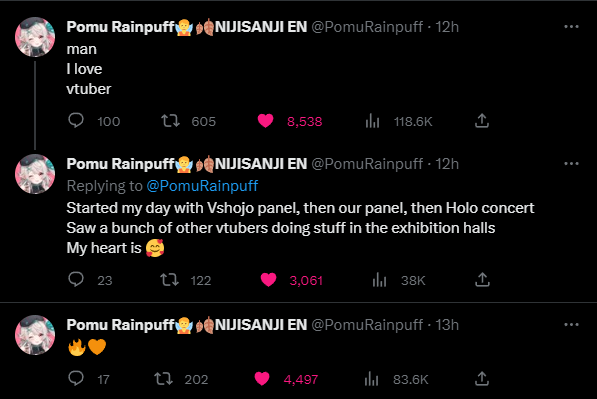
Task: Open more options on the reply tweet
Action: point(571,164)
